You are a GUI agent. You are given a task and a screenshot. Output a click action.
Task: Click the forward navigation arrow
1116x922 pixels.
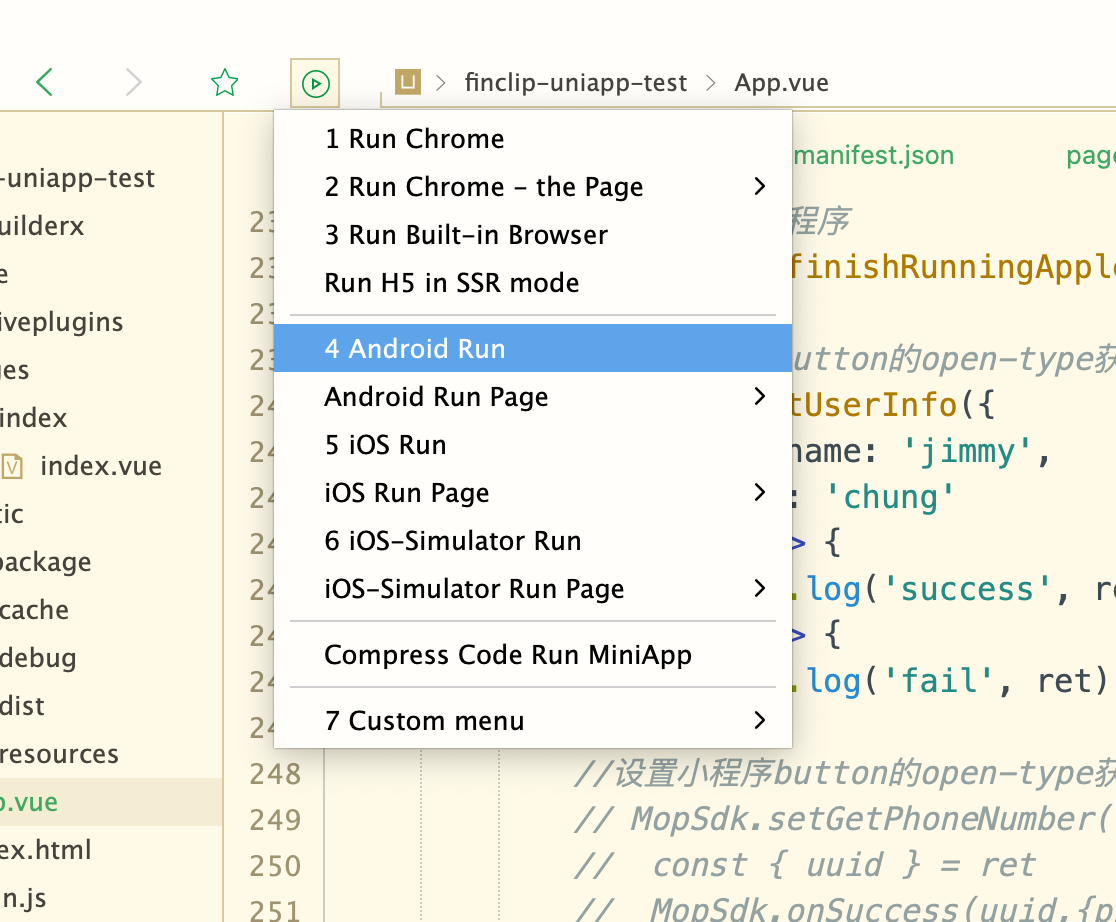point(133,82)
